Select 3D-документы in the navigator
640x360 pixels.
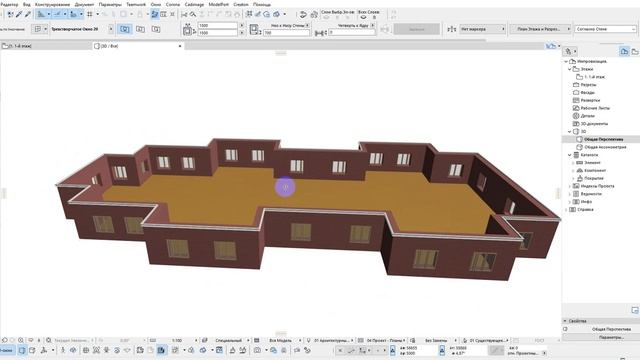[x=594, y=124]
